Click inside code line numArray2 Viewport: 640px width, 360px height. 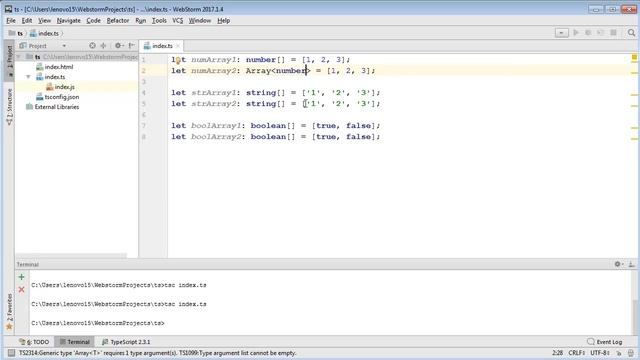coord(273,71)
